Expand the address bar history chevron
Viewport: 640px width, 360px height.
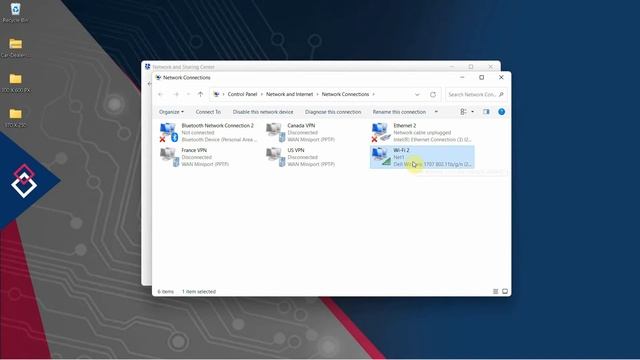(x=417, y=94)
